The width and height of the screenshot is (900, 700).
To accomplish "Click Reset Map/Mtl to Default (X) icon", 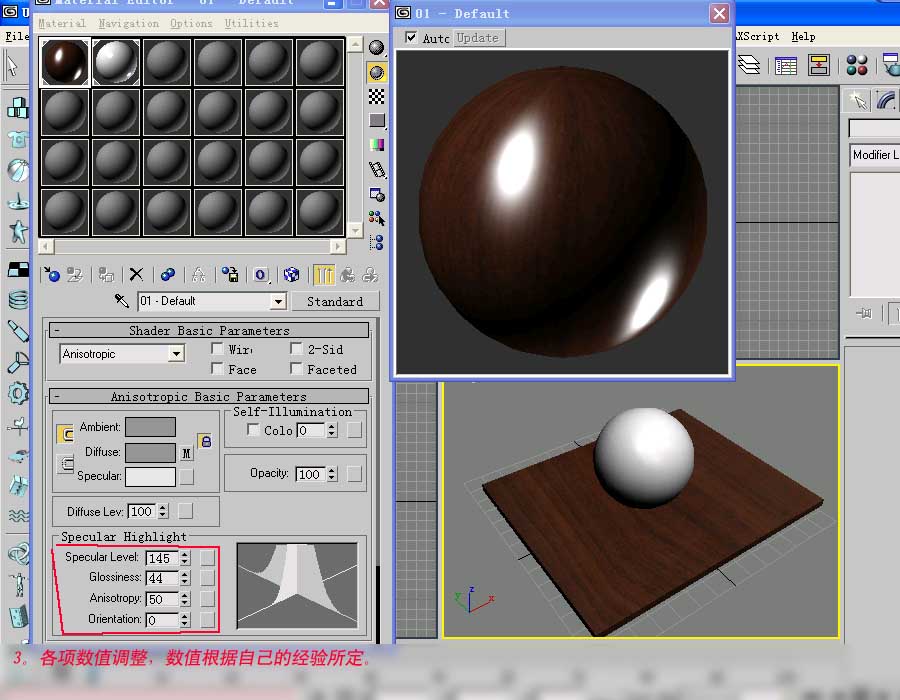I will tap(136, 274).
